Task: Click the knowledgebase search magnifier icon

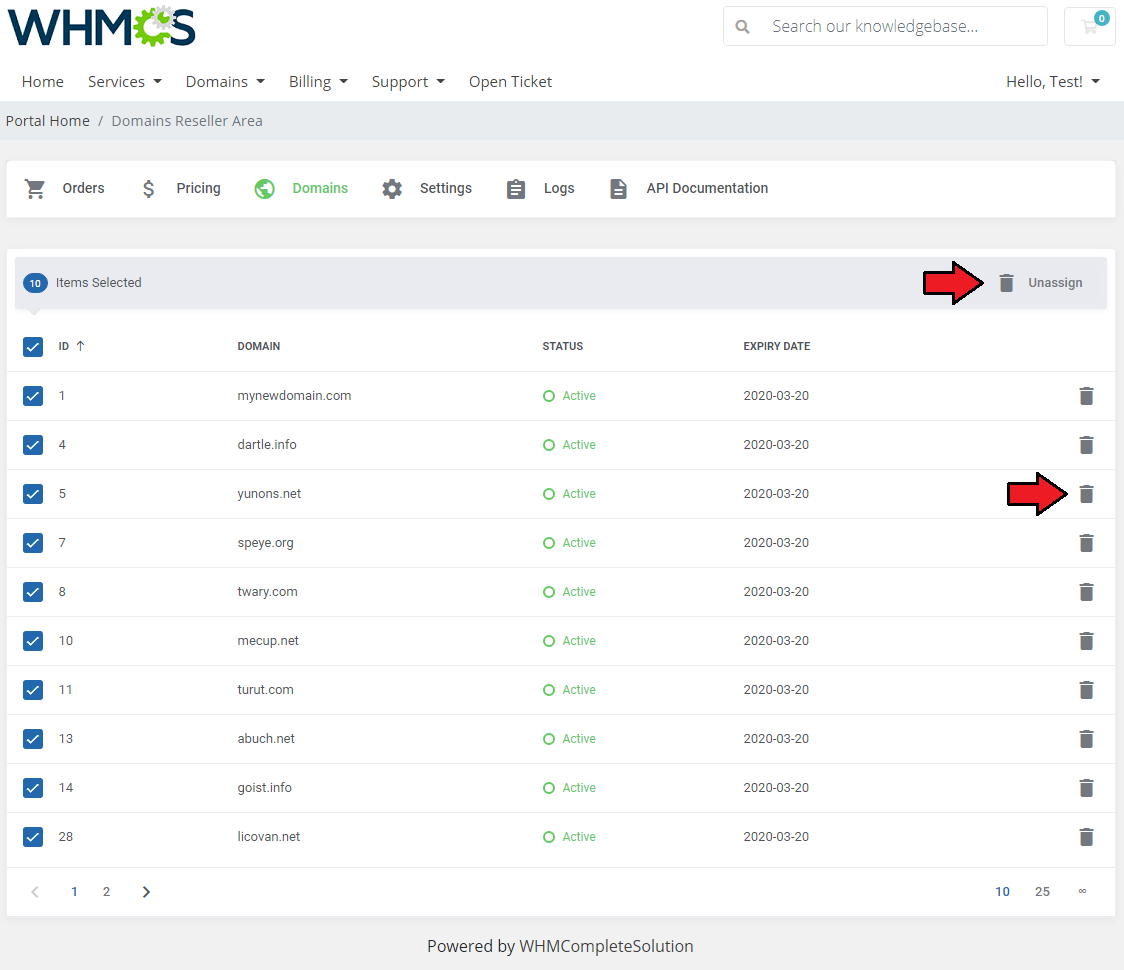Action: (x=743, y=27)
